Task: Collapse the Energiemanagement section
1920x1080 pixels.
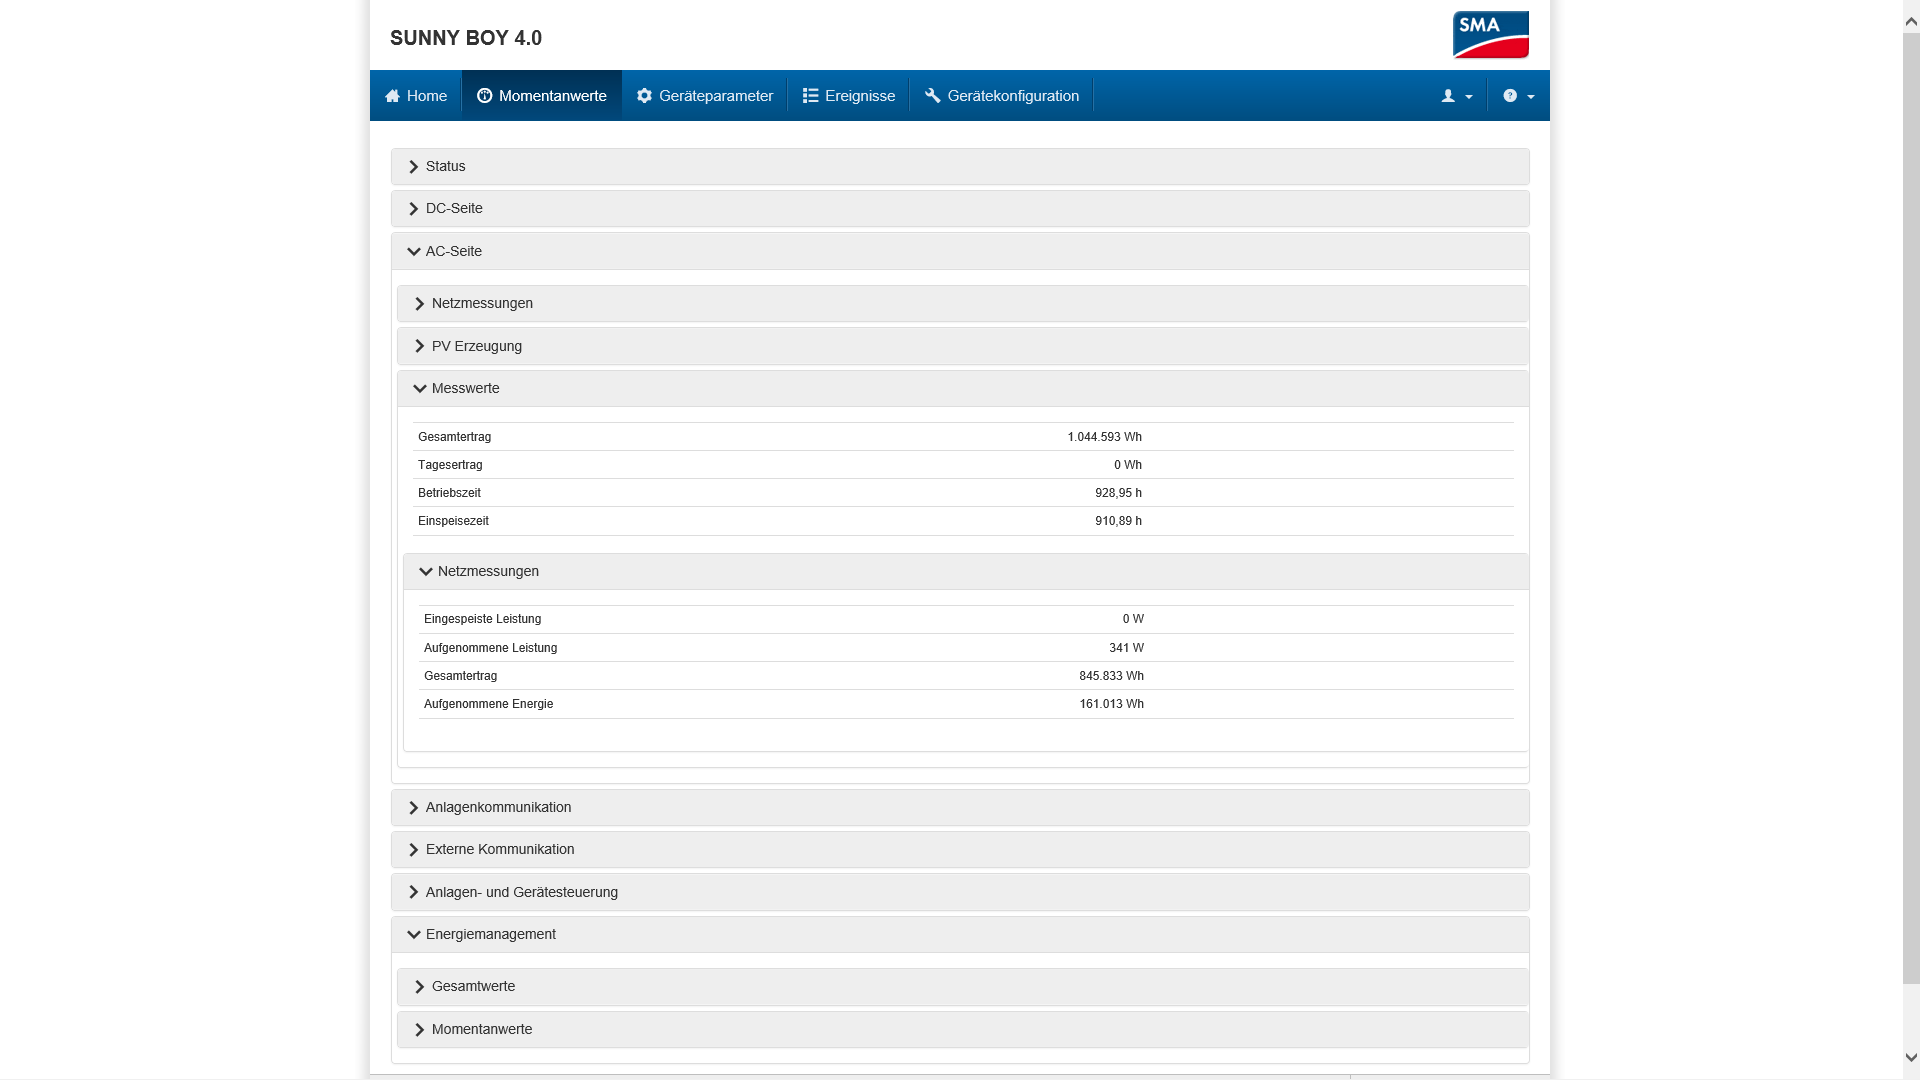Action: (x=490, y=935)
